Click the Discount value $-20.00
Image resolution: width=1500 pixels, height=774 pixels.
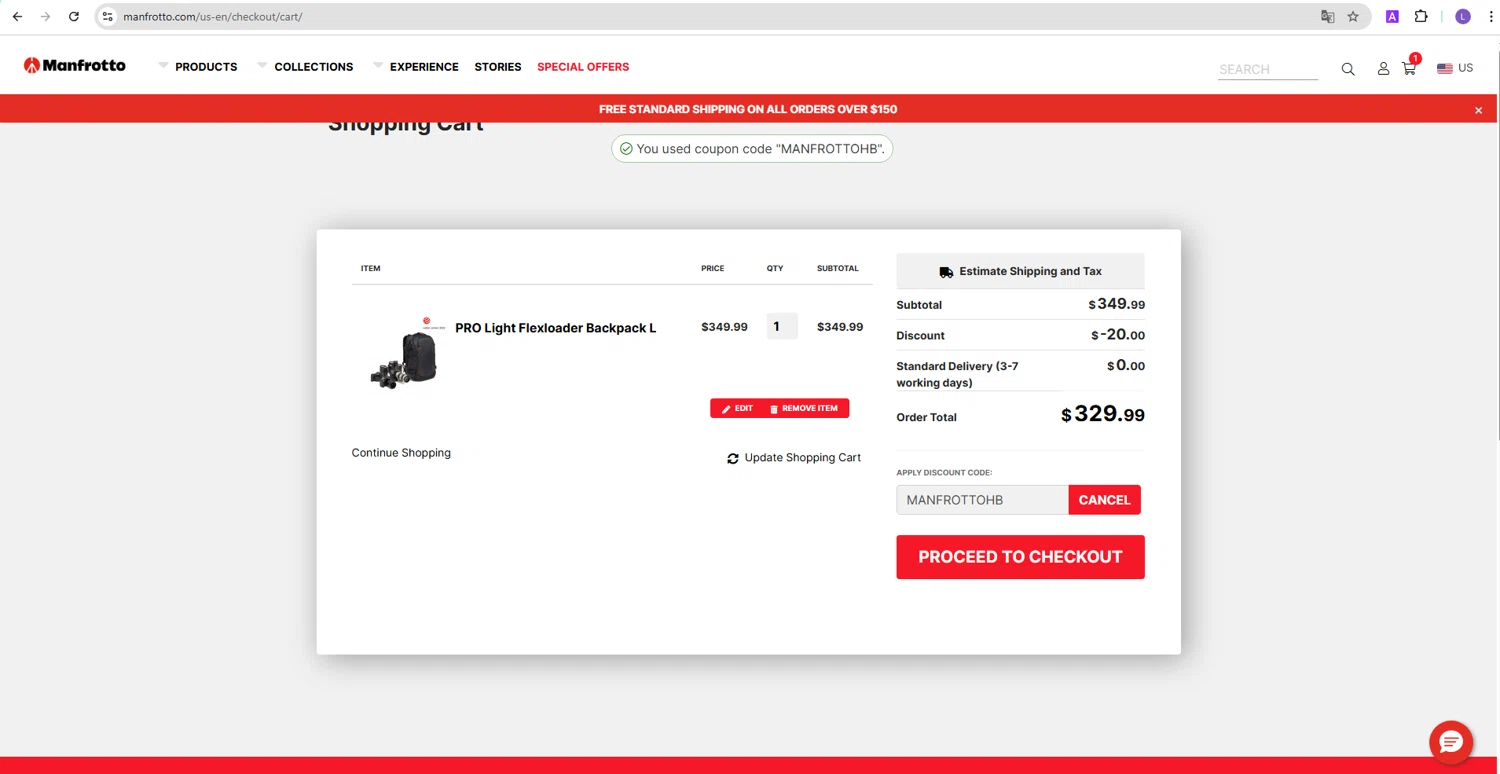1118,335
